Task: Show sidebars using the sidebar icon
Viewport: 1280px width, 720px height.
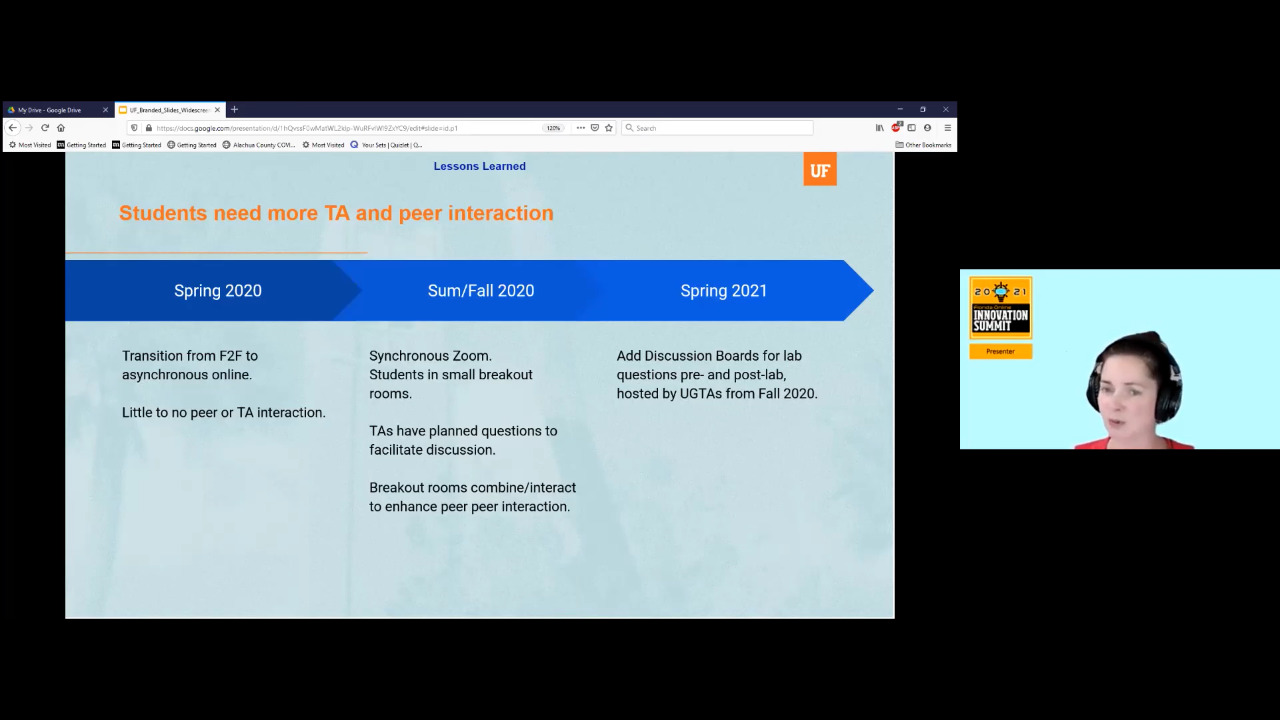Action: point(912,128)
